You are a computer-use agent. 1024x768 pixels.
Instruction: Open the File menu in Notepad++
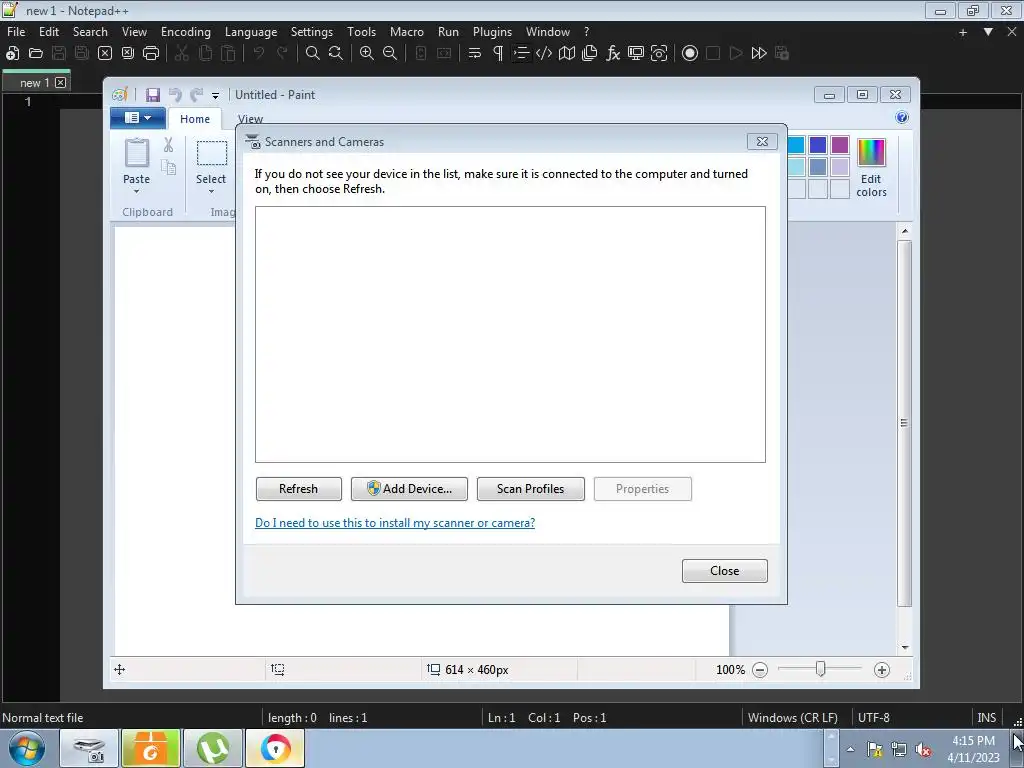(16, 32)
